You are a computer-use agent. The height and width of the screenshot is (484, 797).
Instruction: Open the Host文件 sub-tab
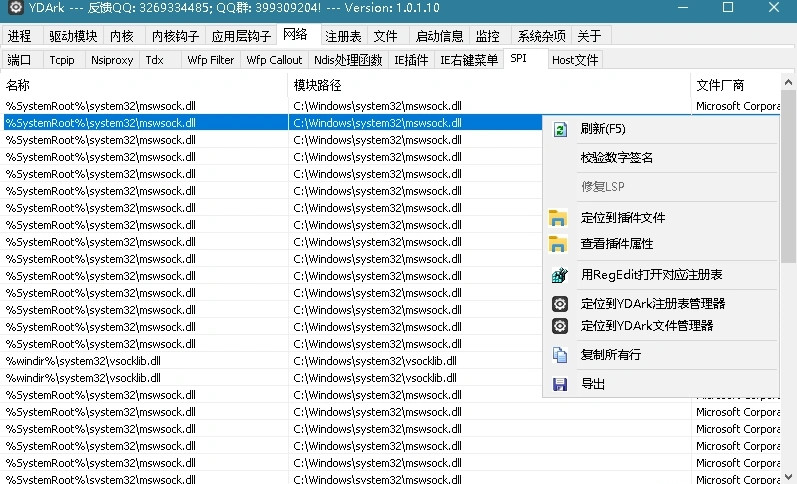[575, 60]
